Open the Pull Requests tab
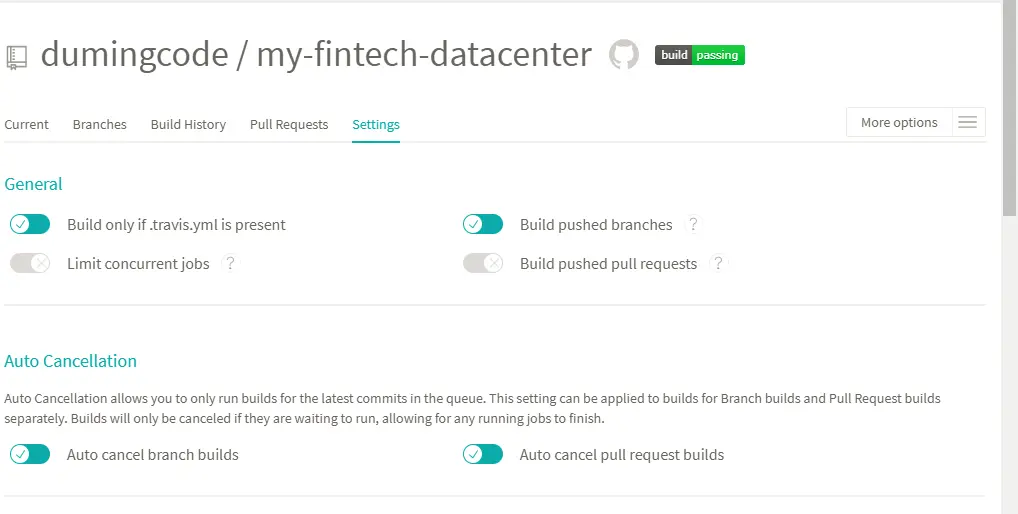This screenshot has height=514, width=1018. [289, 125]
